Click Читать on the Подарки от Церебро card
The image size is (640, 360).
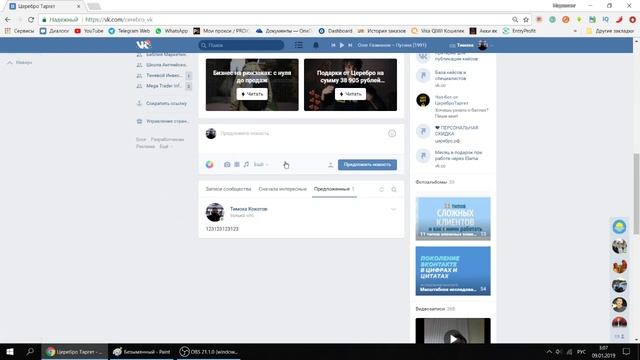350,94
